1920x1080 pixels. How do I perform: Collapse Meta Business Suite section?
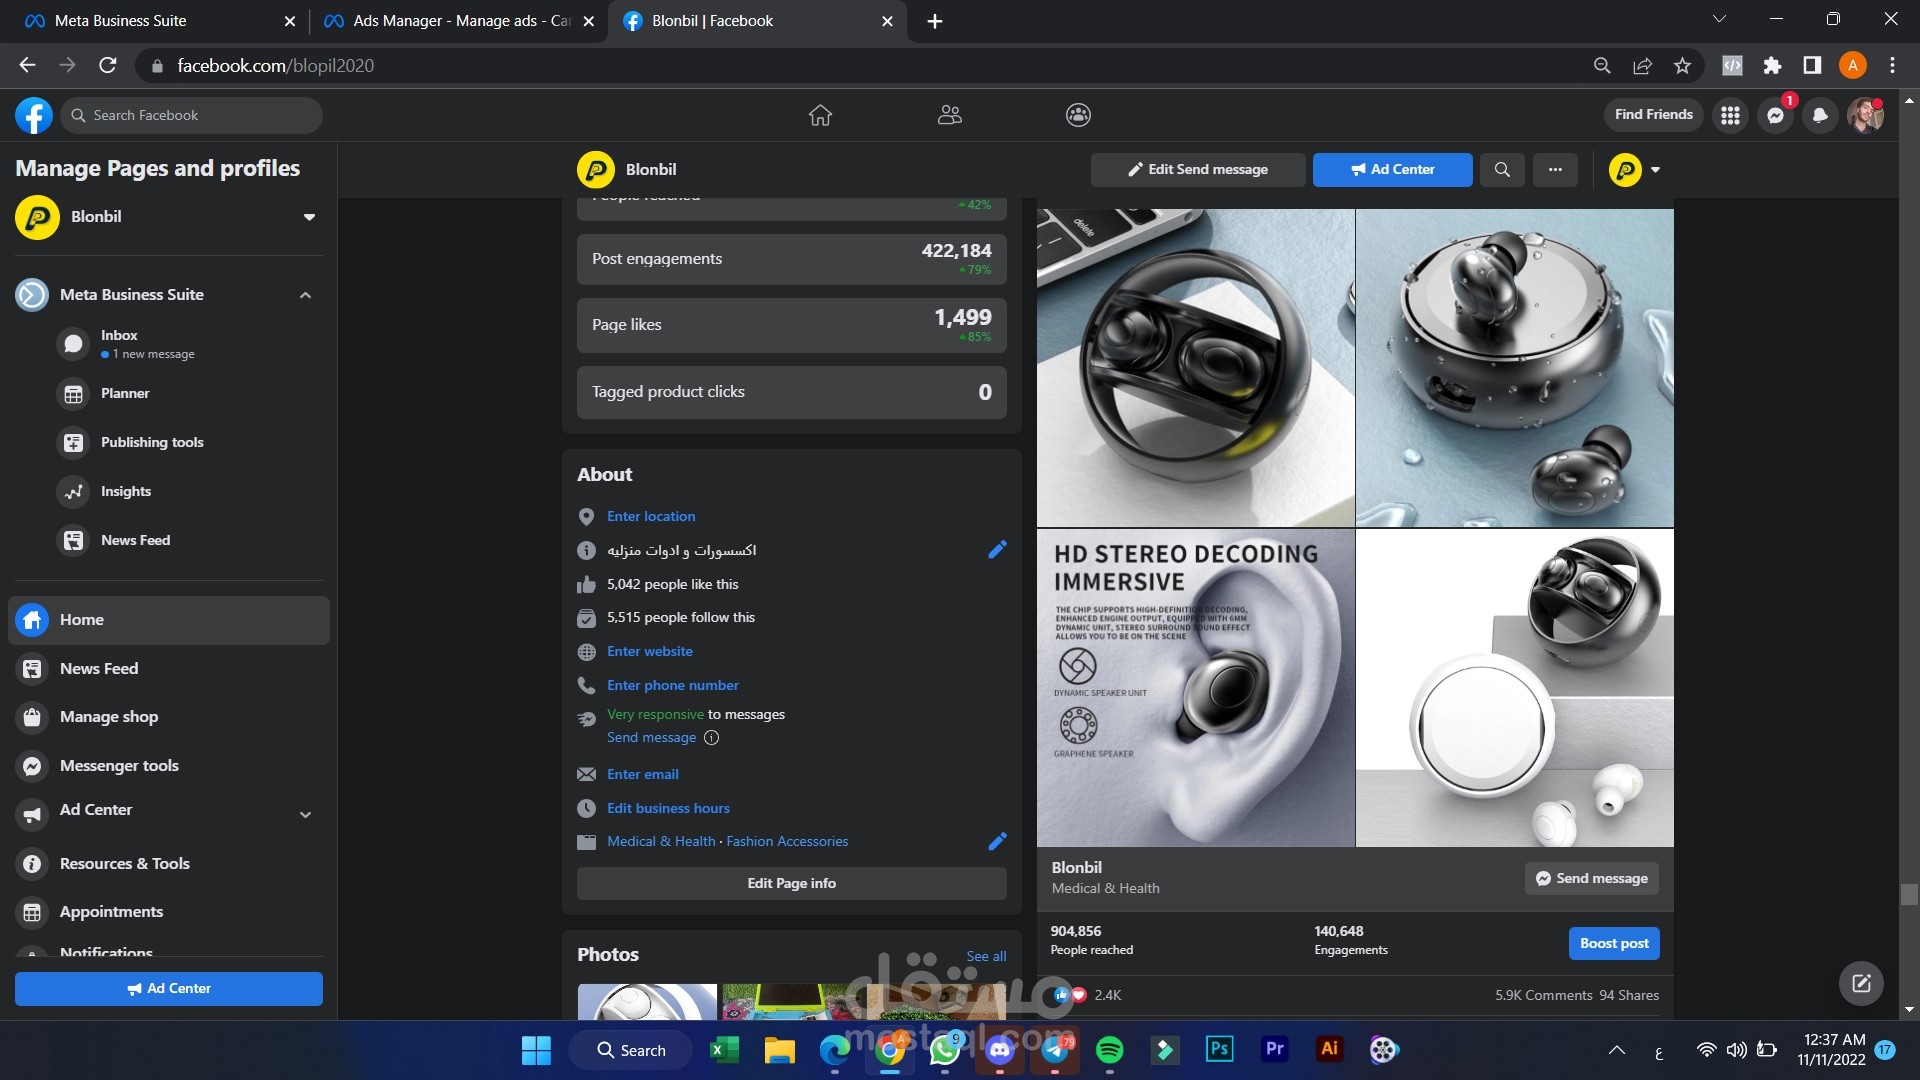click(305, 295)
